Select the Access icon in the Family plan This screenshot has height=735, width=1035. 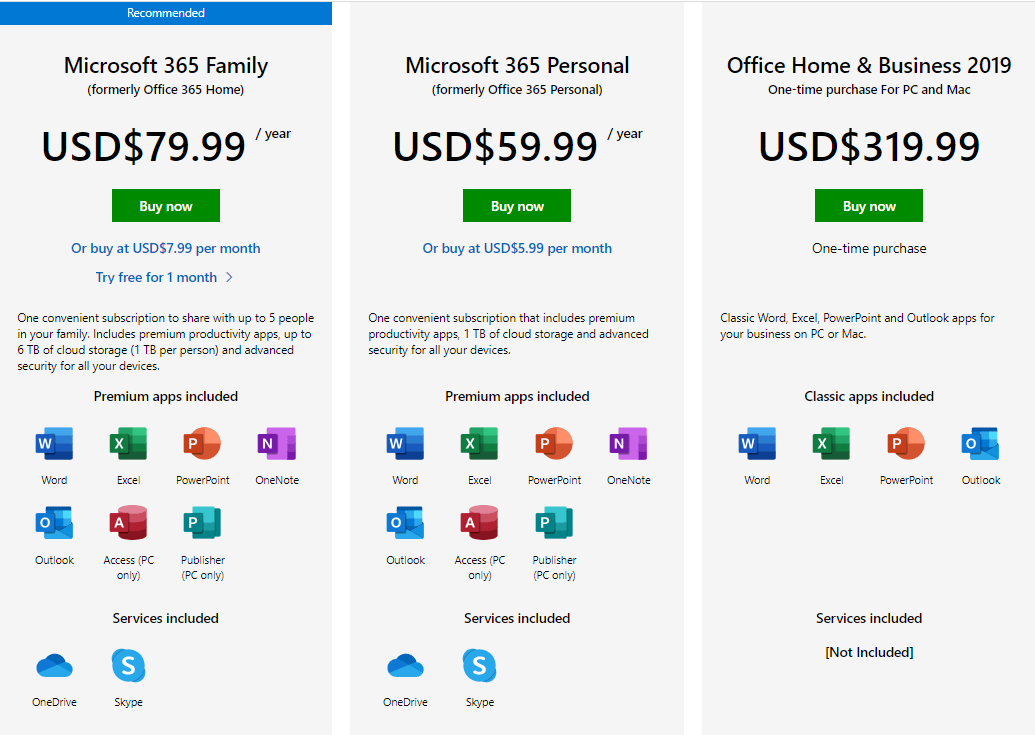pos(128,522)
